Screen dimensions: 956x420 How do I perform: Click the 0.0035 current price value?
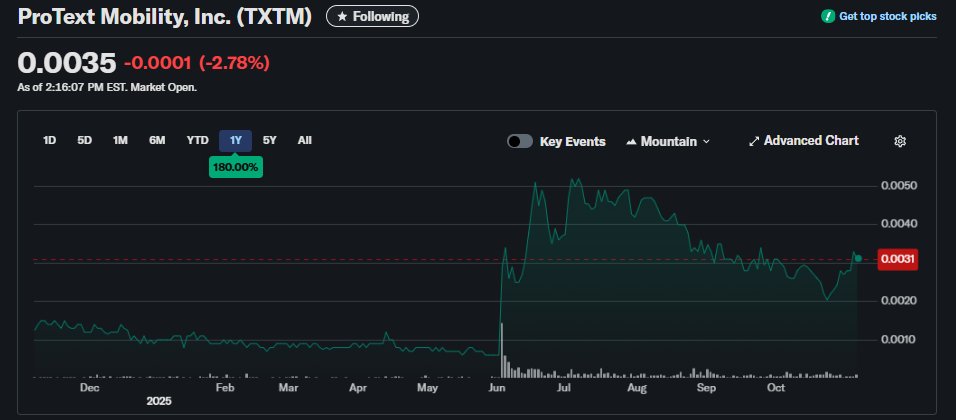(66, 63)
